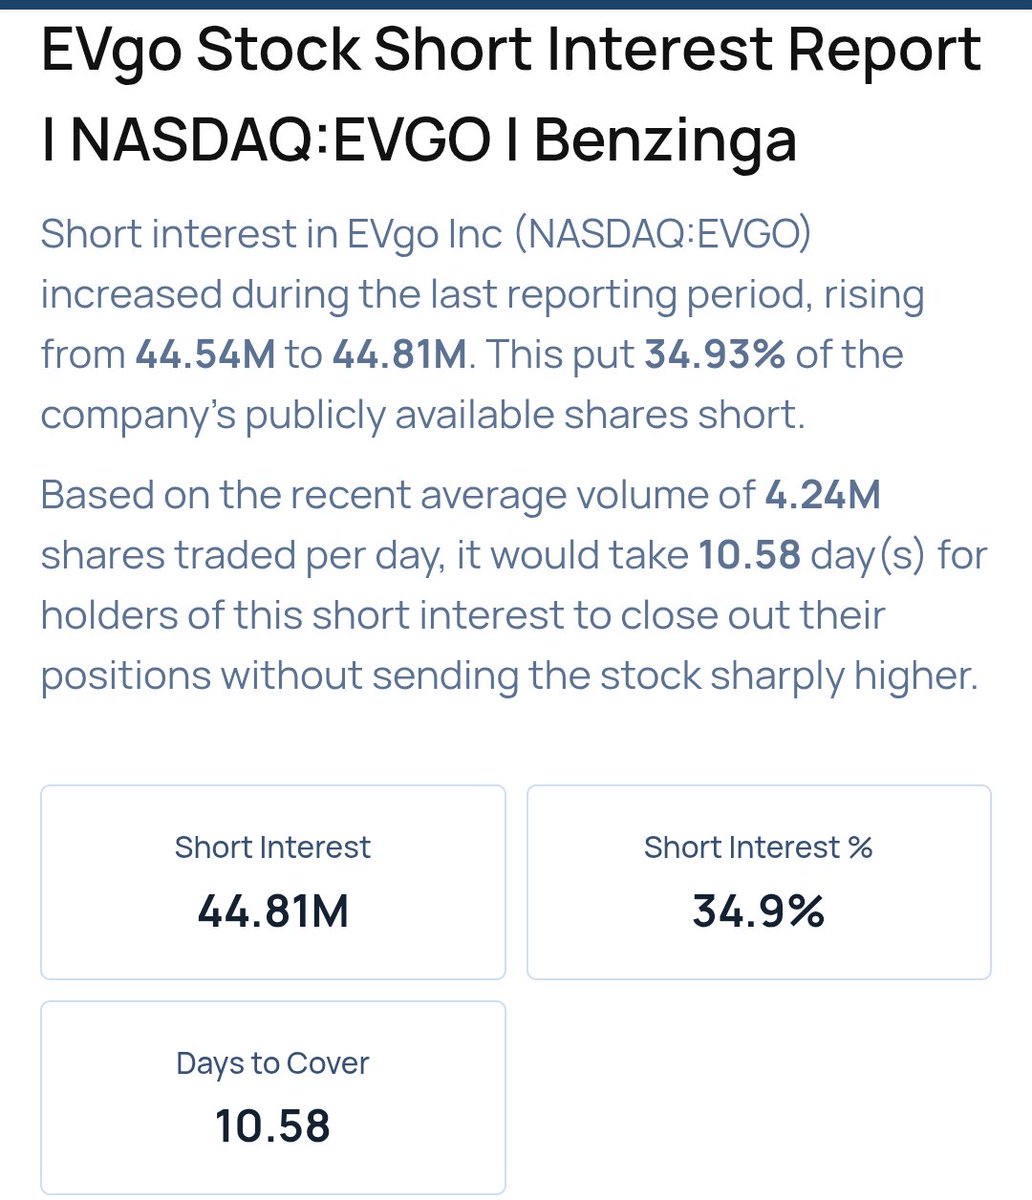Viewport: 1032px width, 1200px height.
Task: Select the Short Interest 44.81M card
Action: click(273, 882)
